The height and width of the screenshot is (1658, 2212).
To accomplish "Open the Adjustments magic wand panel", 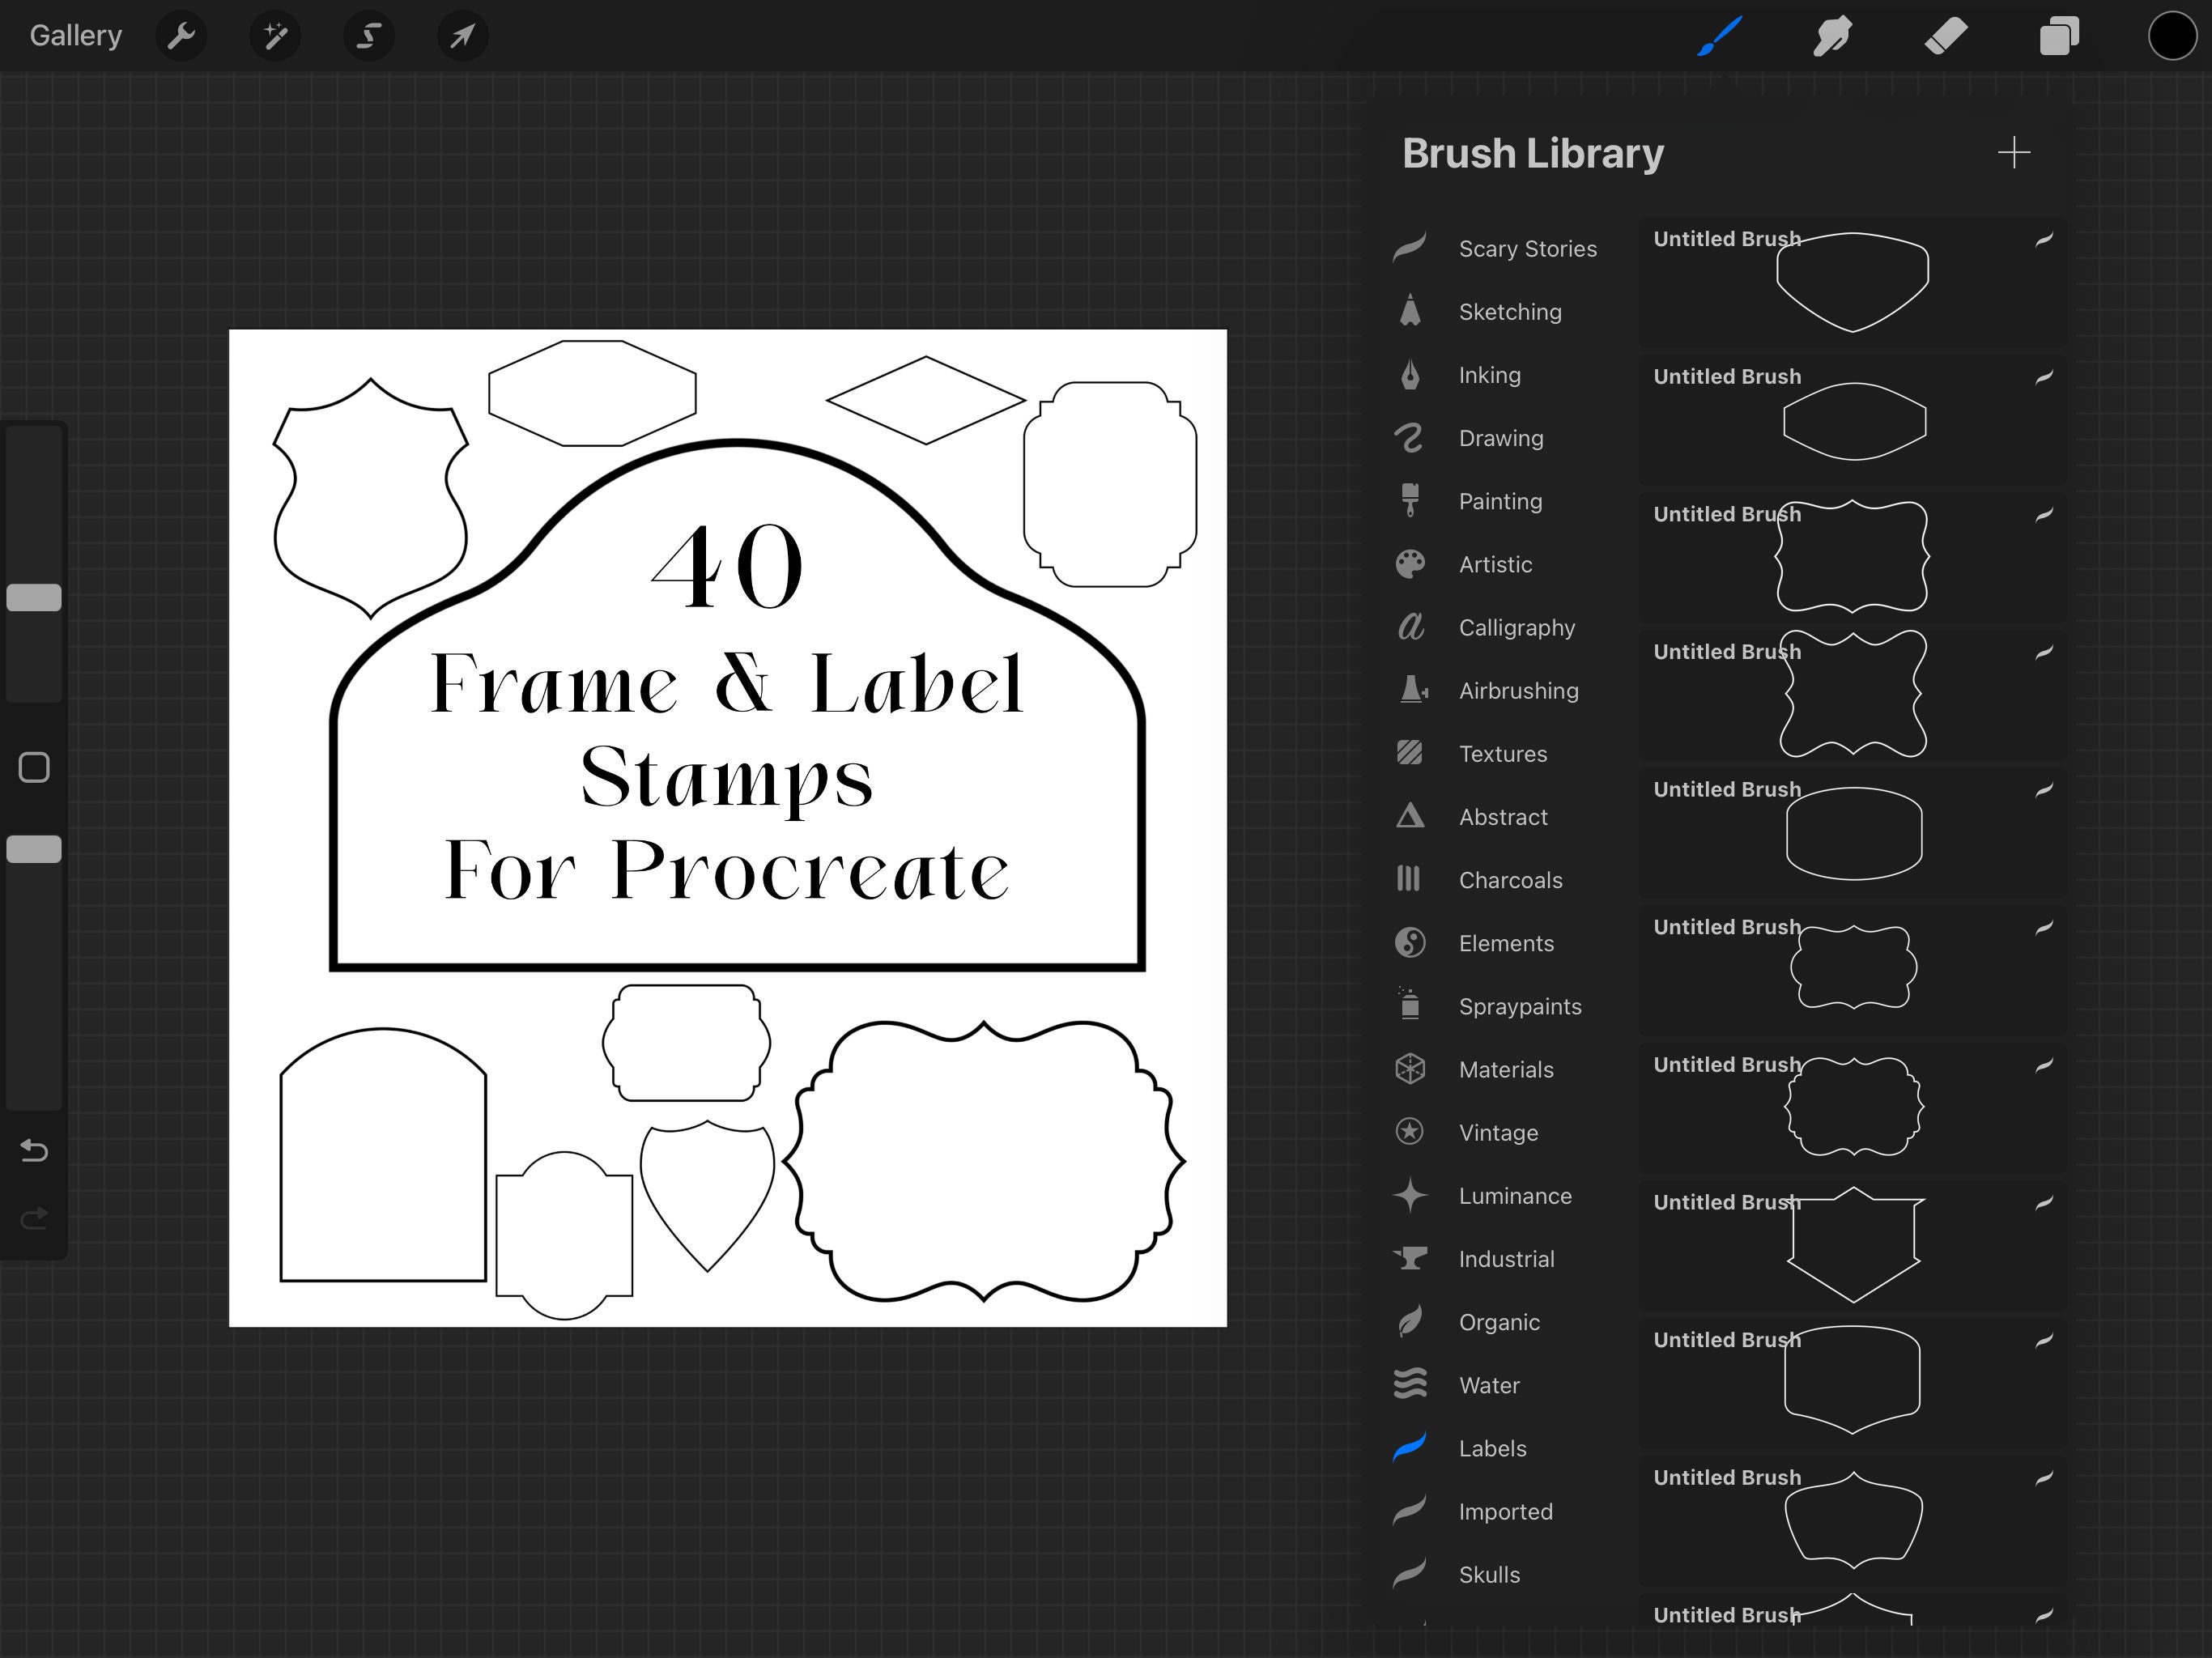I will [275, 36].
